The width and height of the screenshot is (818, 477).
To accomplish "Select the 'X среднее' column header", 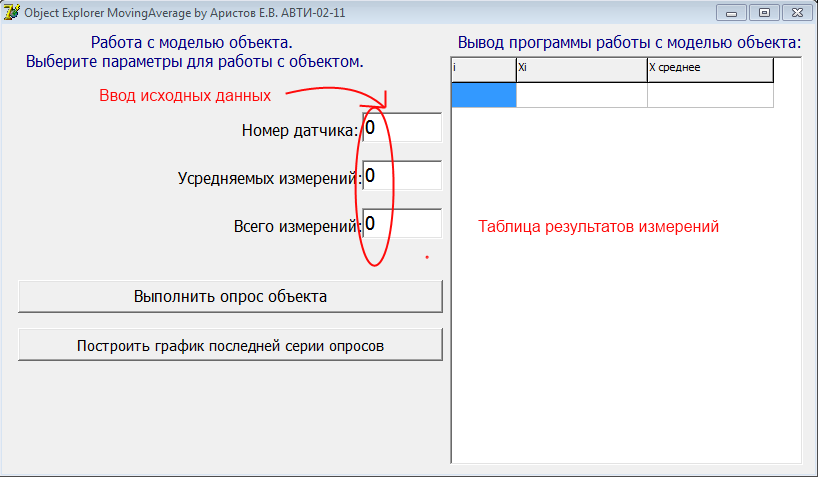I will (711, 69).
